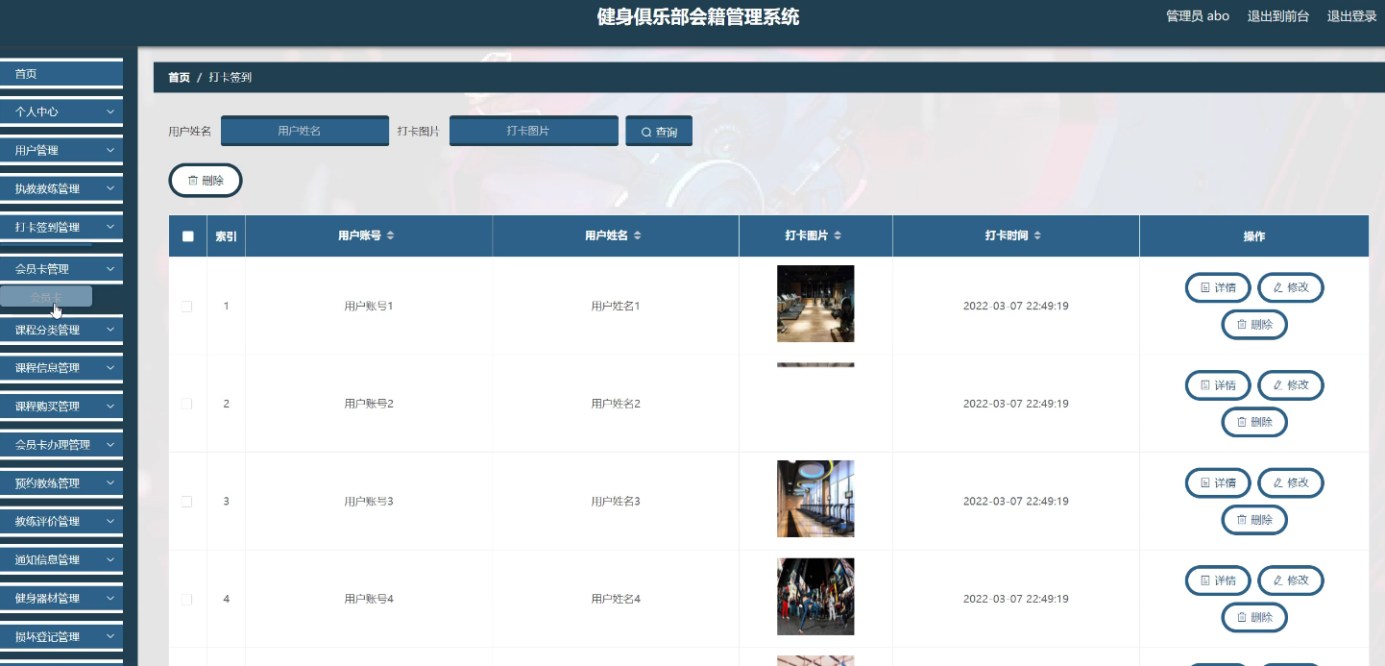
Task: Expand the 执教教练管理 sidebar chevron
Action: (110, 188)
